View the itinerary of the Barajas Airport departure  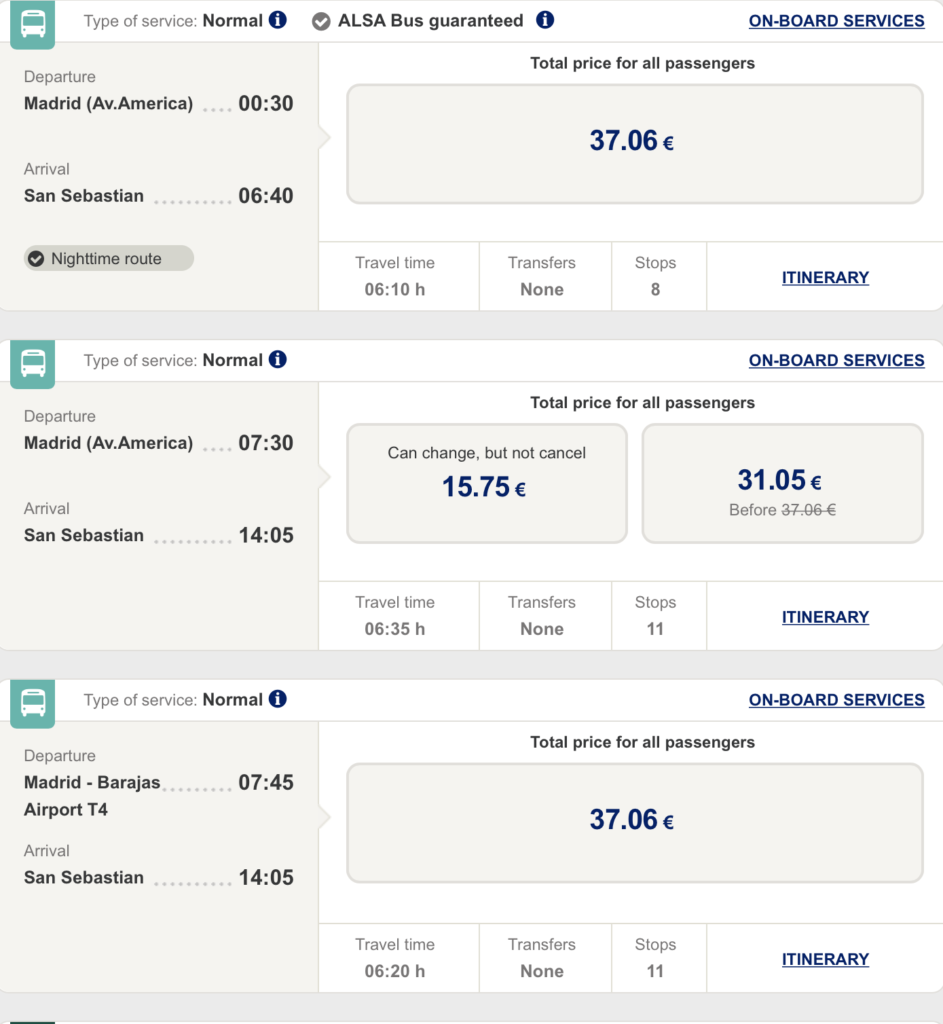tap(825, 959)
